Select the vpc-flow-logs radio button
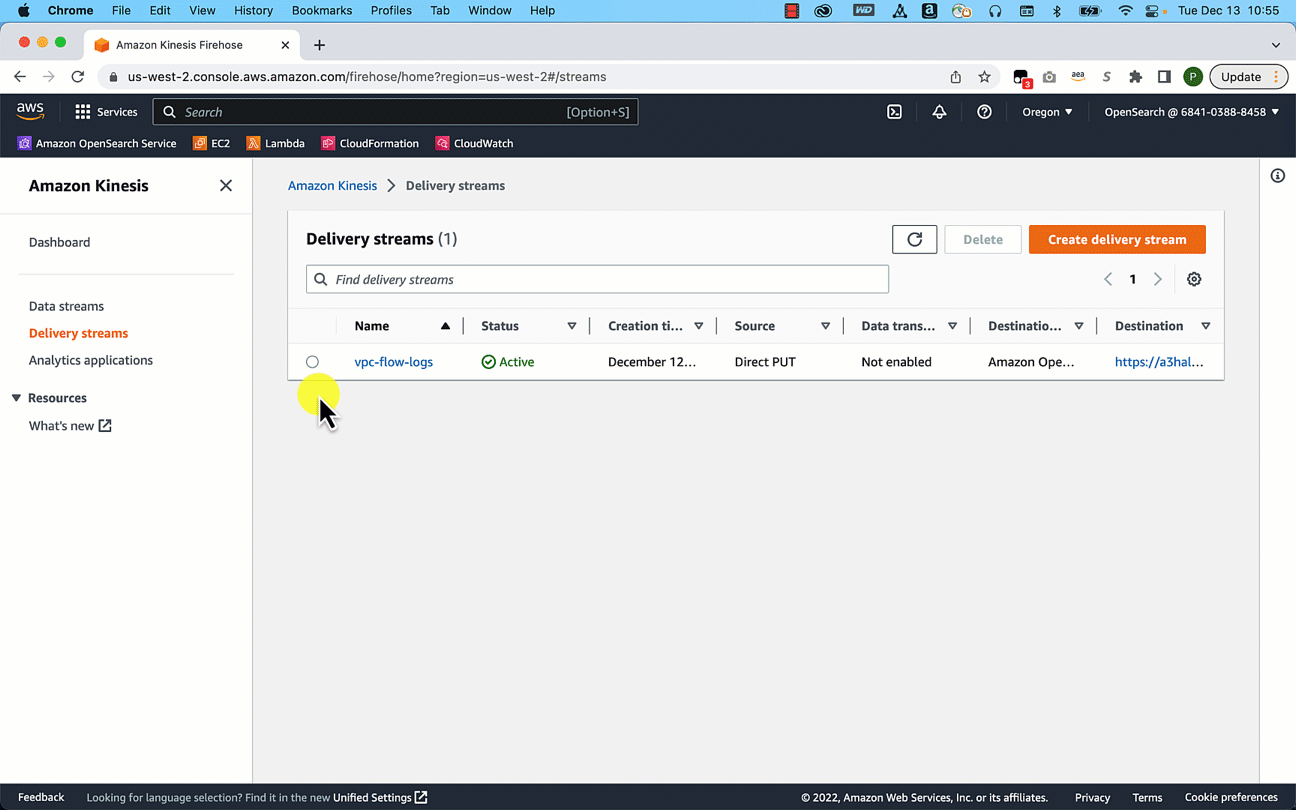The image size is (1296, 810). [312, 362]
